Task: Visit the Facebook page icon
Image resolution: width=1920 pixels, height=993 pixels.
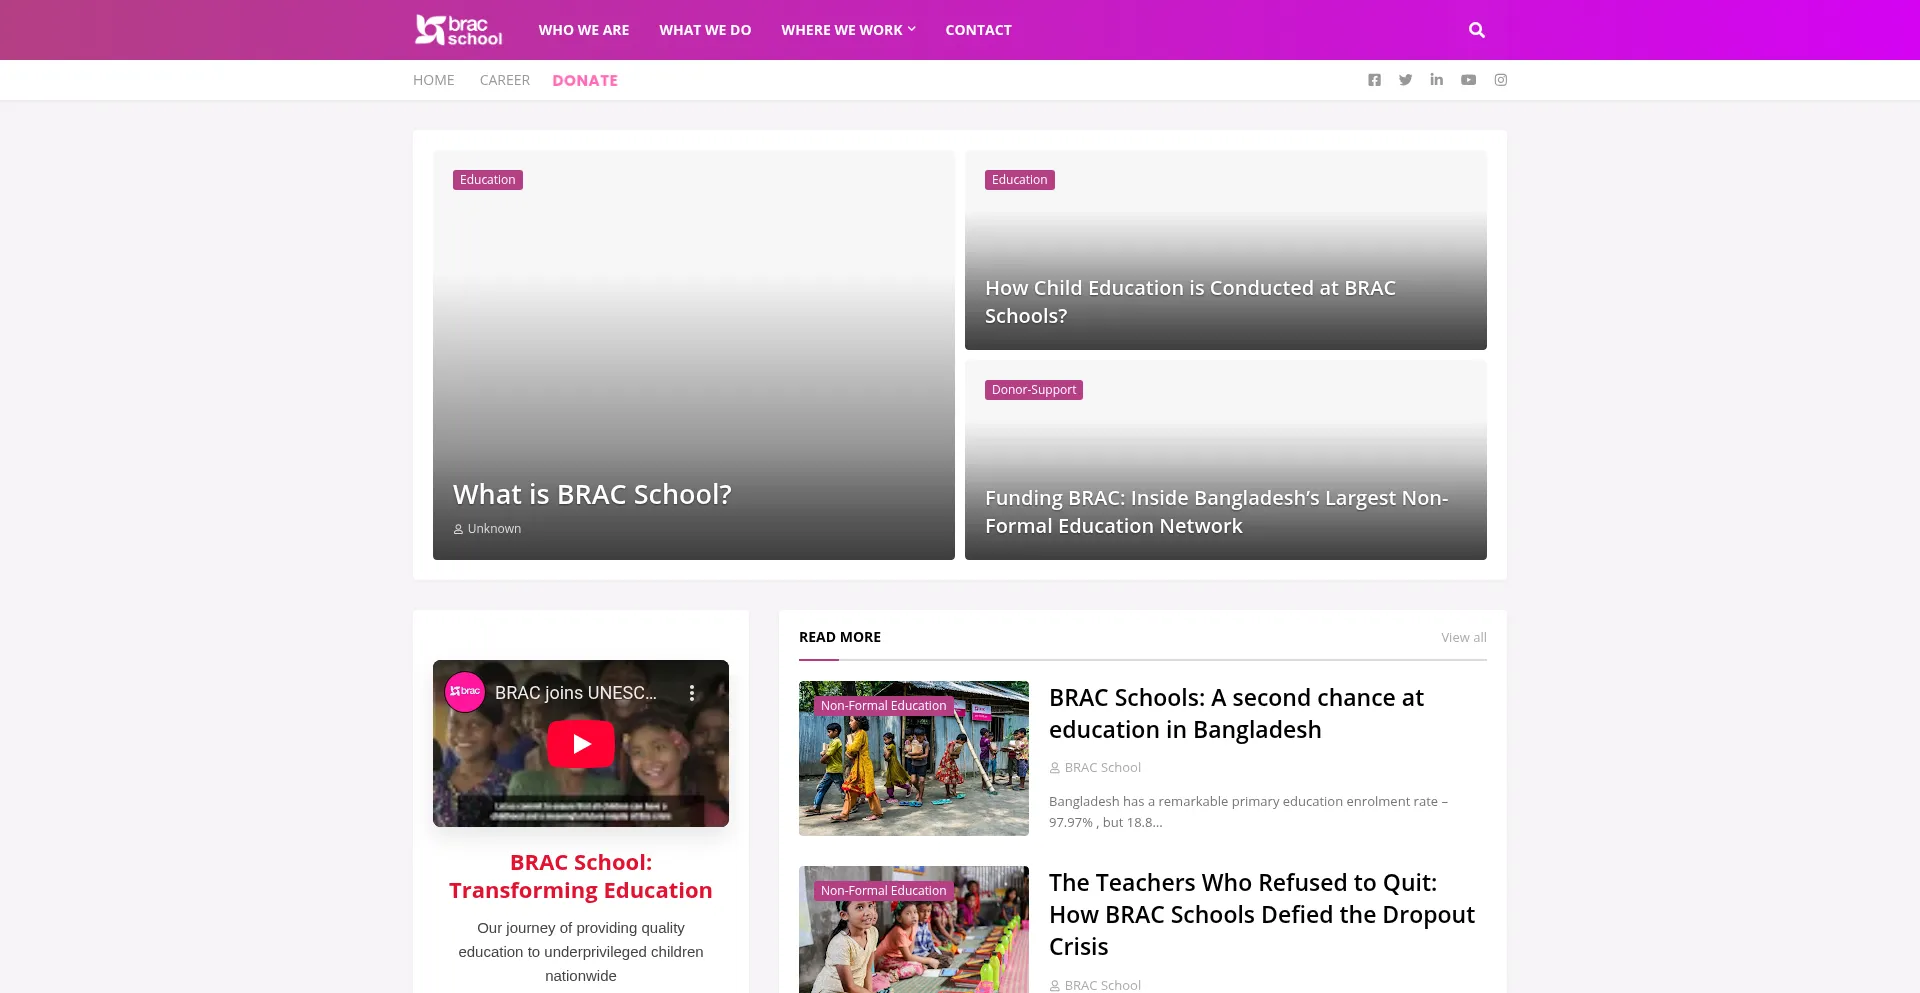Action: [x=1374, y=80]
